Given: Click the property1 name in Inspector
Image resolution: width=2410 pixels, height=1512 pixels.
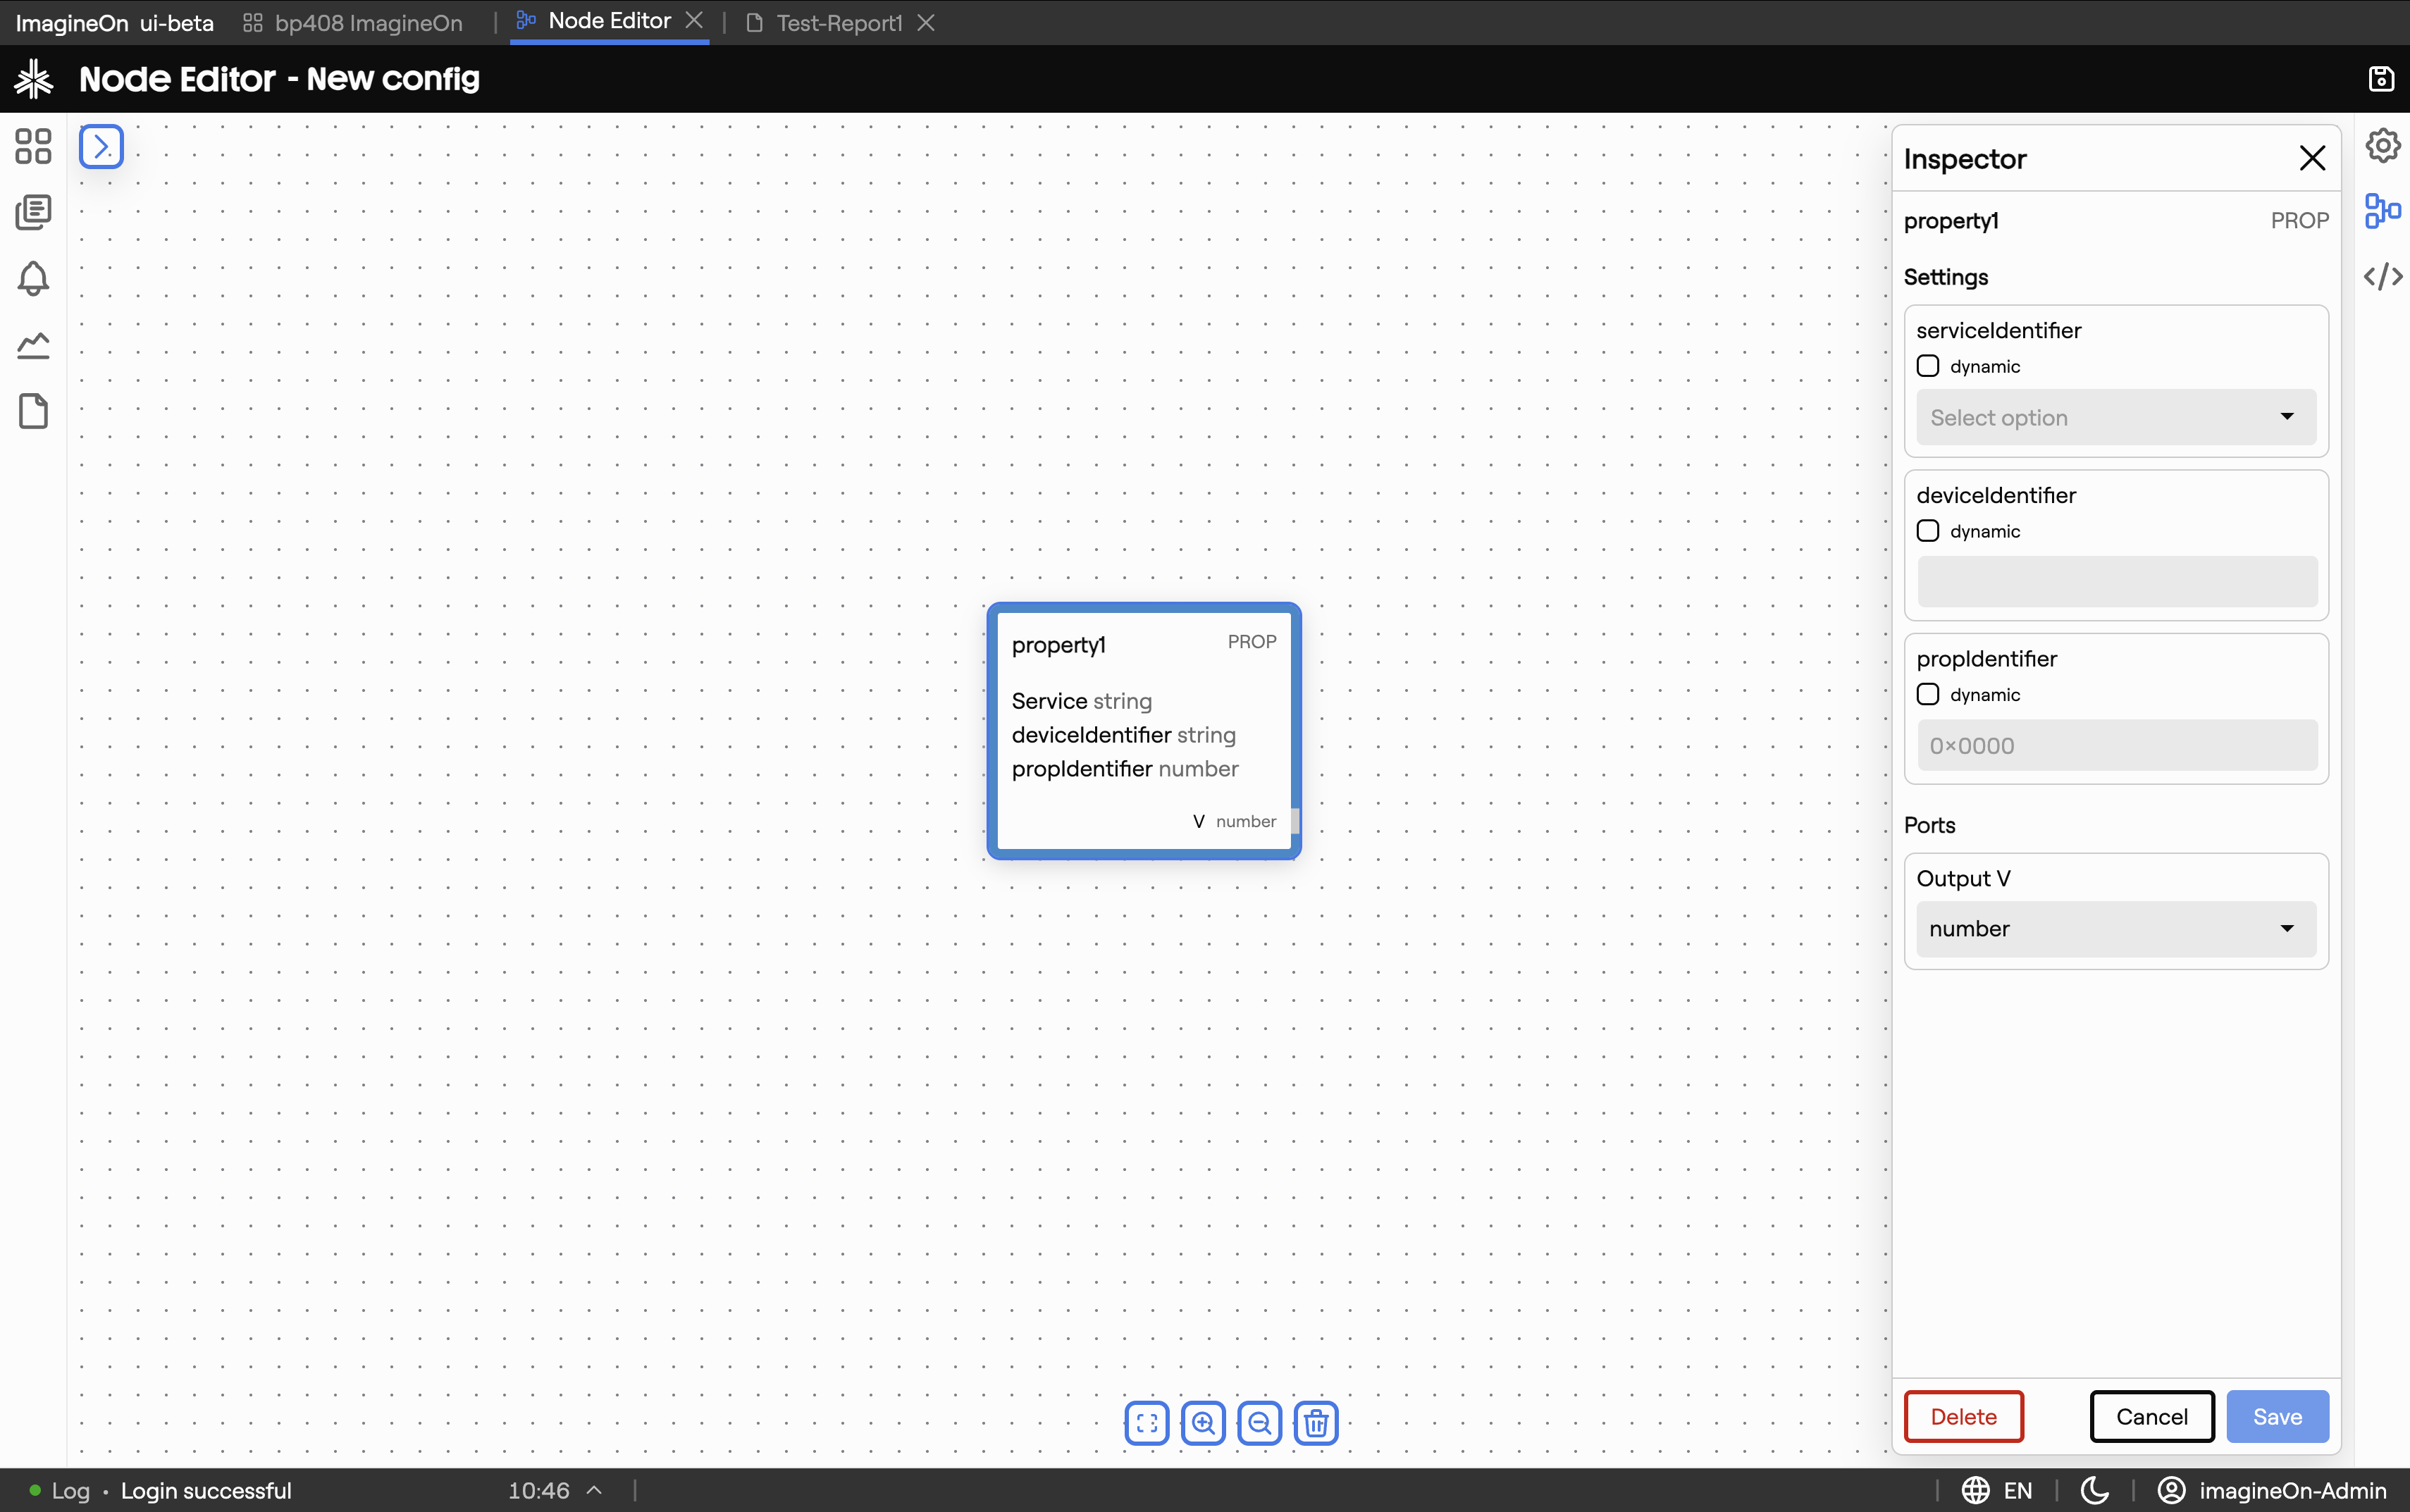Looking at the screenshot, I should pos(1951,221).
